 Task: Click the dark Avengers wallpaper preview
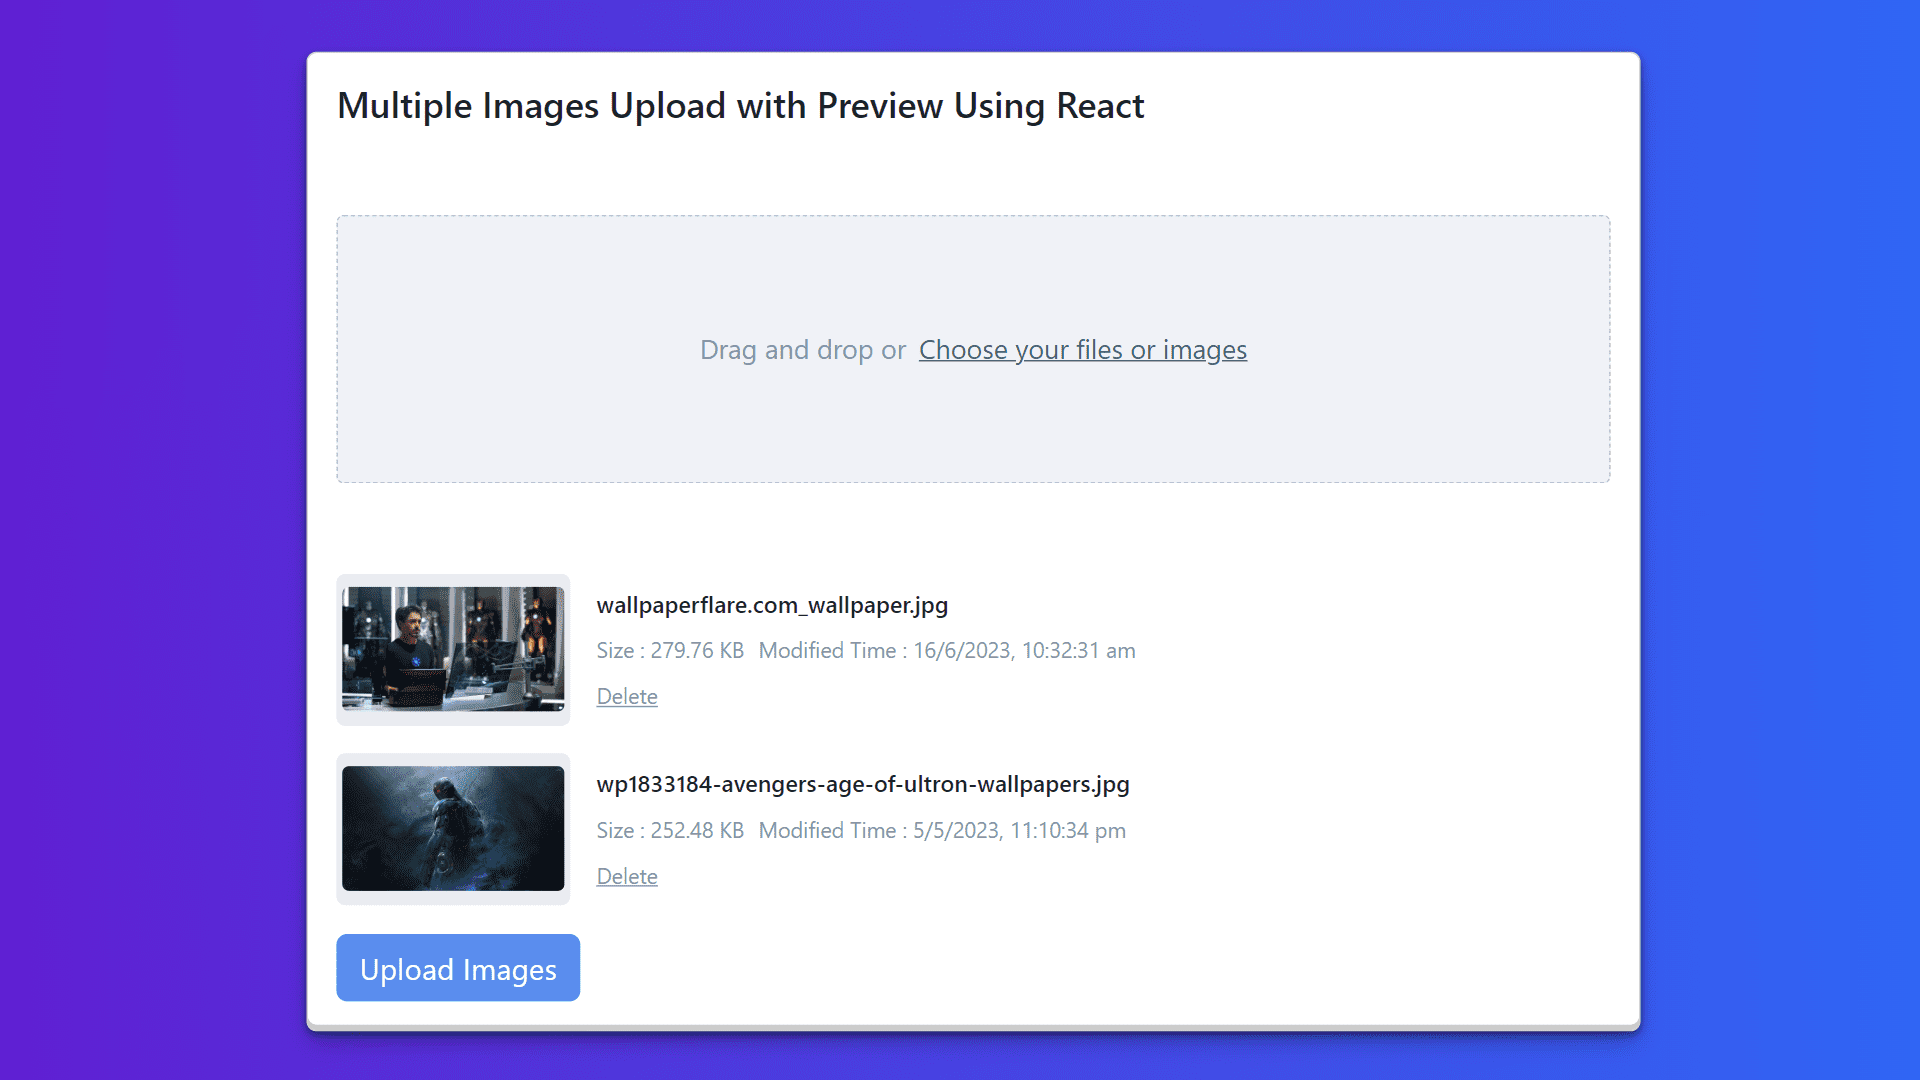point(453,829)
